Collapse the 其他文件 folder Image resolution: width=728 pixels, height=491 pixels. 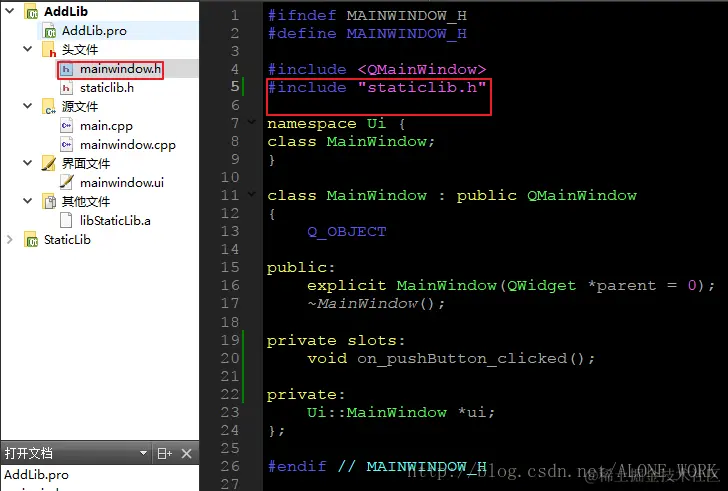click(x=28, y=200)
